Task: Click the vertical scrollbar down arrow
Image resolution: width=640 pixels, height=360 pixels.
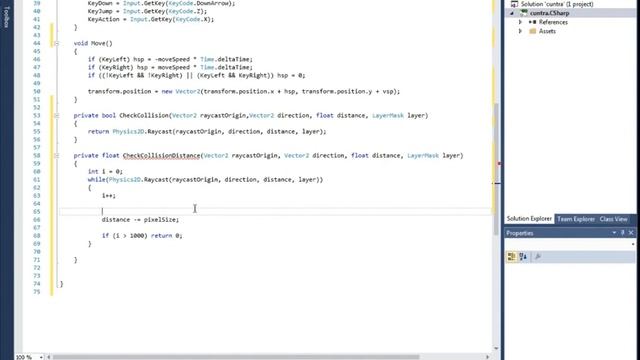Action: (x=496, y=349)
